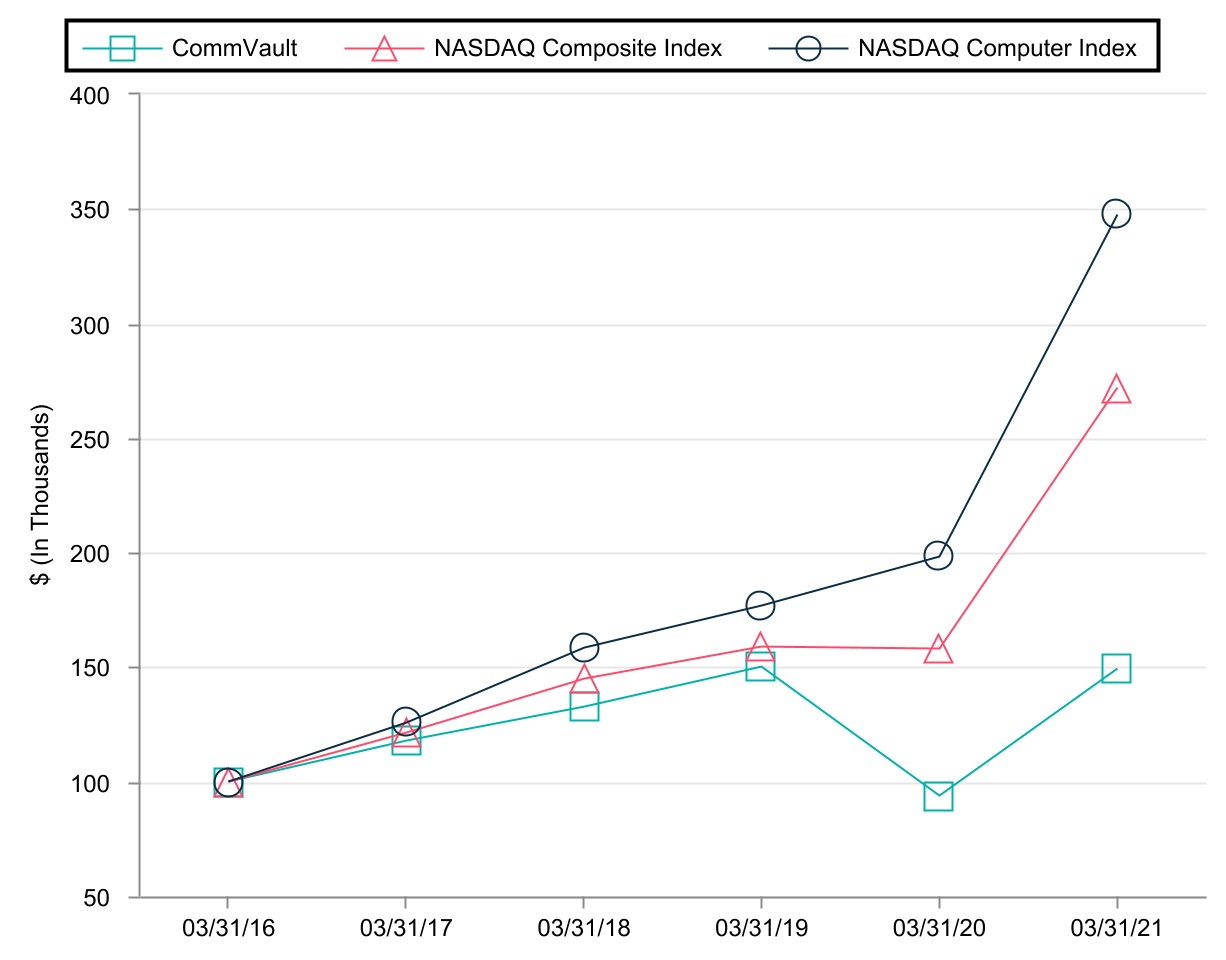The height and width of the screenshot is (960, 1226).
Task: Click the NASDAQ Computer Index circle legend icon
Action: tap(809, 48)
